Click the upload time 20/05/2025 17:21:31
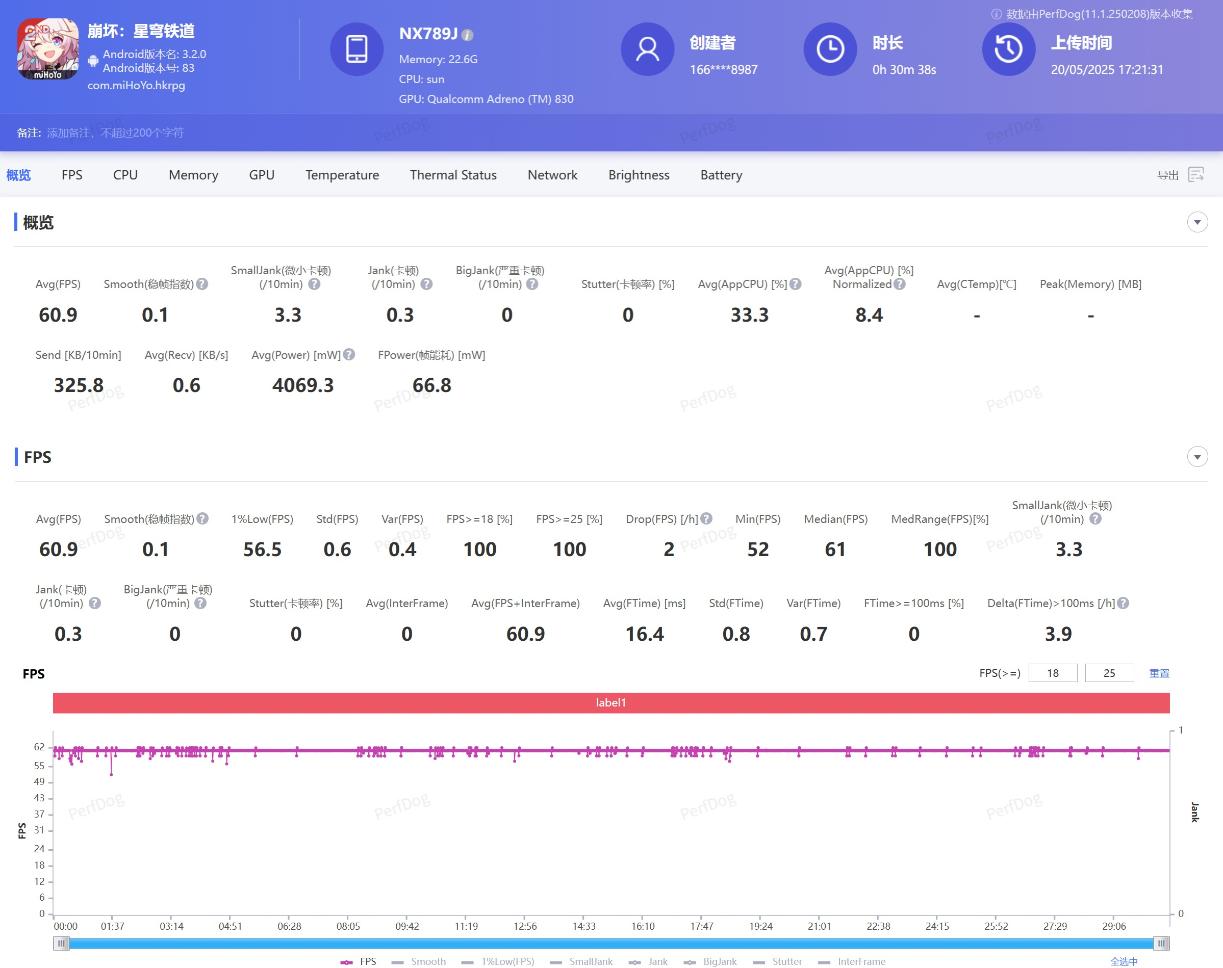Viewport: 1223px width, 968px height. 1107,70
